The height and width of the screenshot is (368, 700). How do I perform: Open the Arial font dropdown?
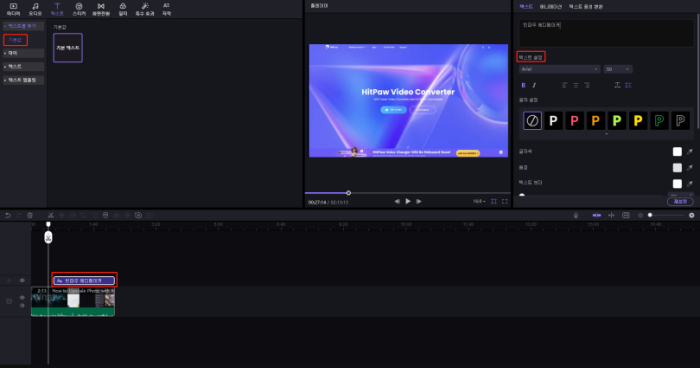(x=559, y=69)
